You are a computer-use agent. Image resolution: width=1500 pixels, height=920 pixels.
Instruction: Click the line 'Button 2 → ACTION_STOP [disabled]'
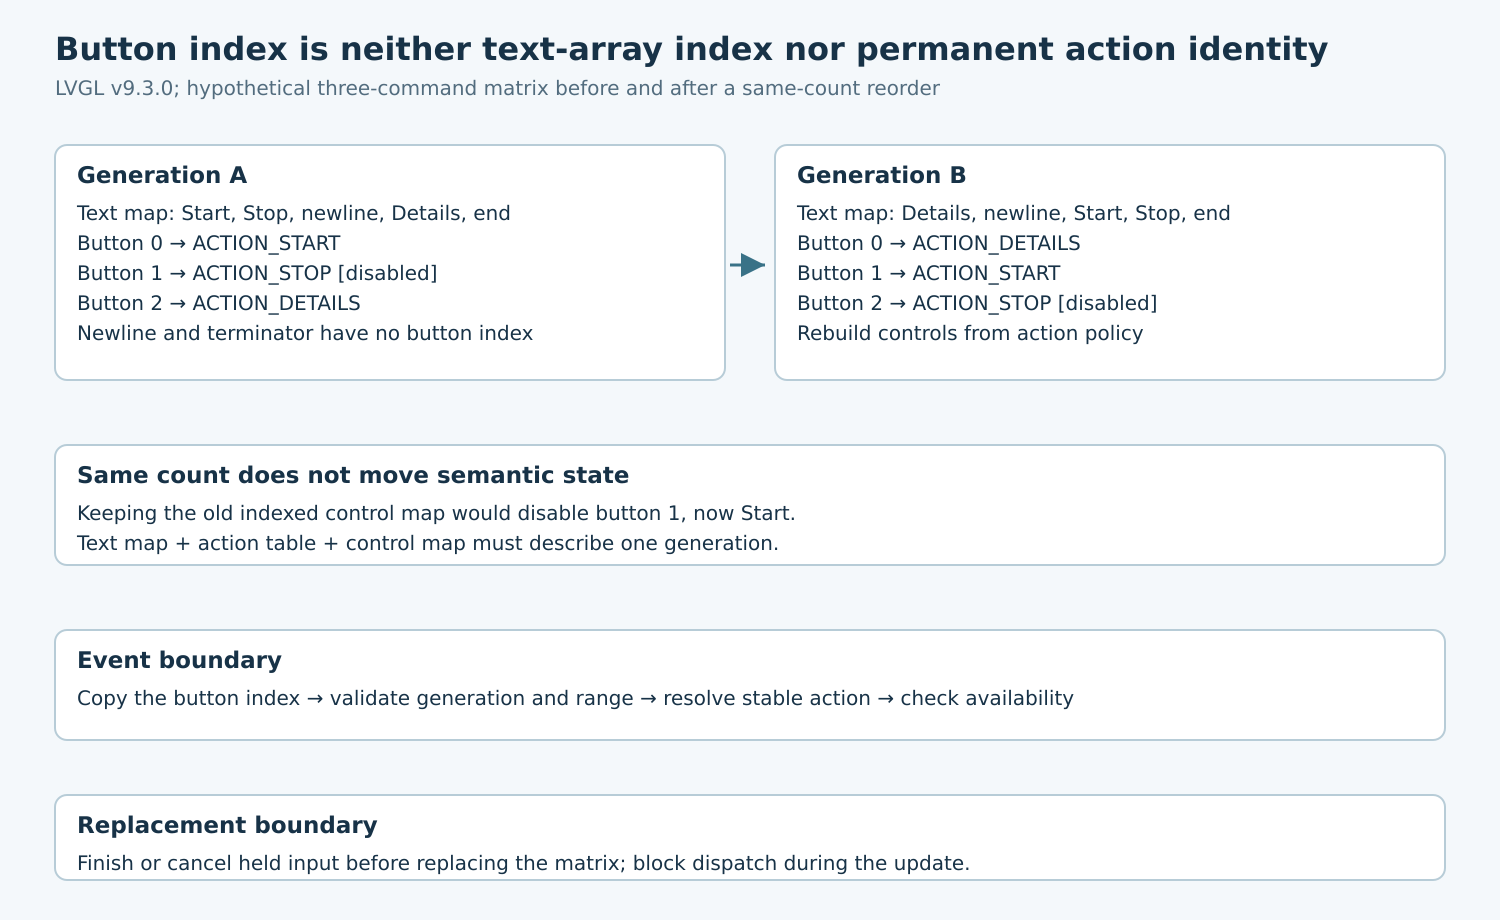click(977, 303)
